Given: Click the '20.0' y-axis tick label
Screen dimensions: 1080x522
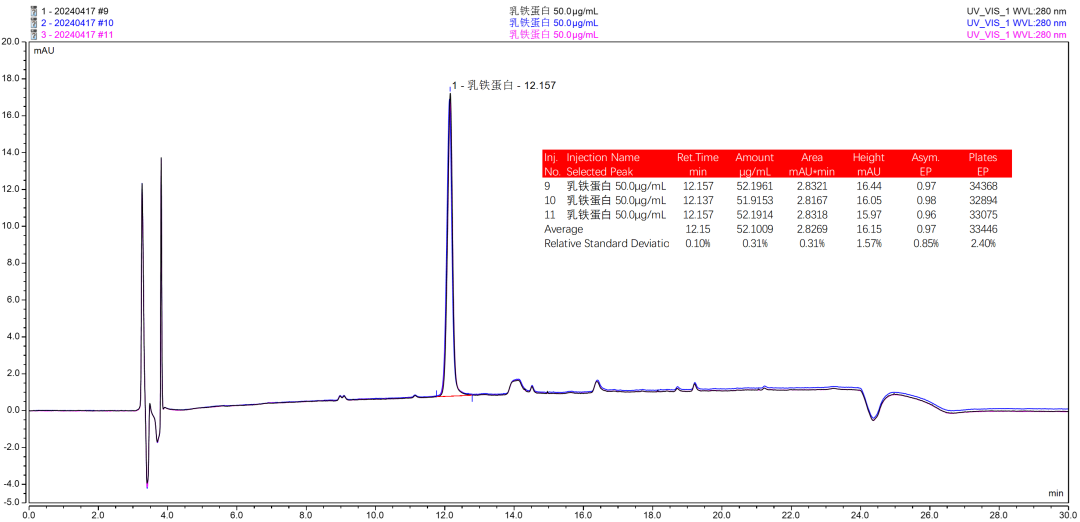Looking at the screenshot, I should [10, 42].
